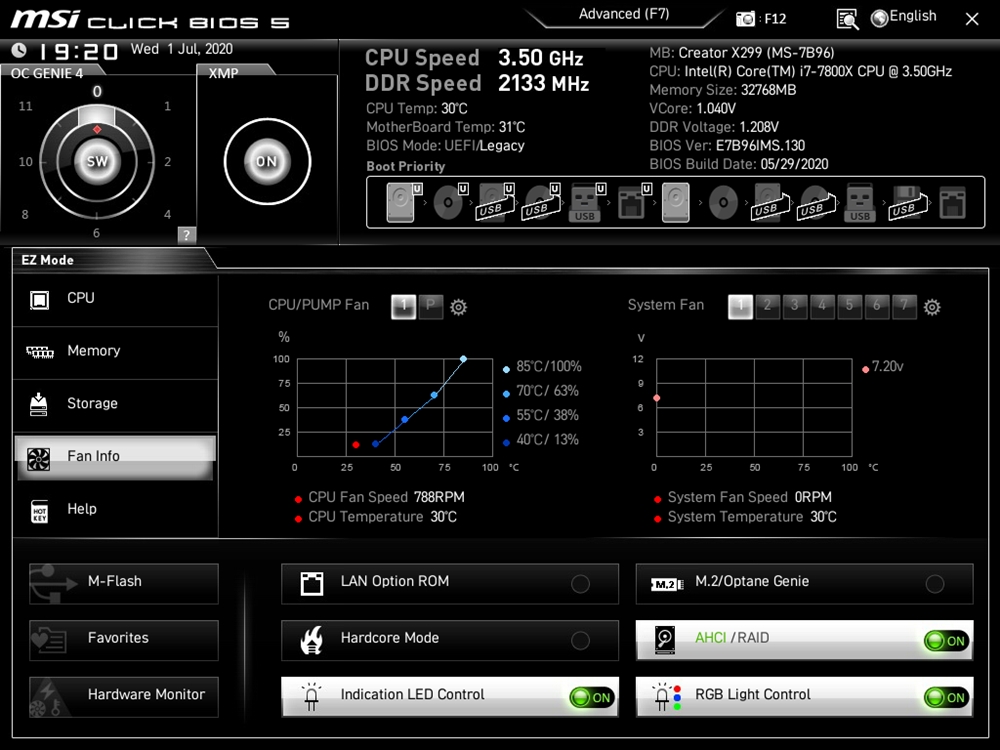Viewport: 1000px width, 750px height.
Task: Select the Fan Info section
Action: [x=115, y=457]
